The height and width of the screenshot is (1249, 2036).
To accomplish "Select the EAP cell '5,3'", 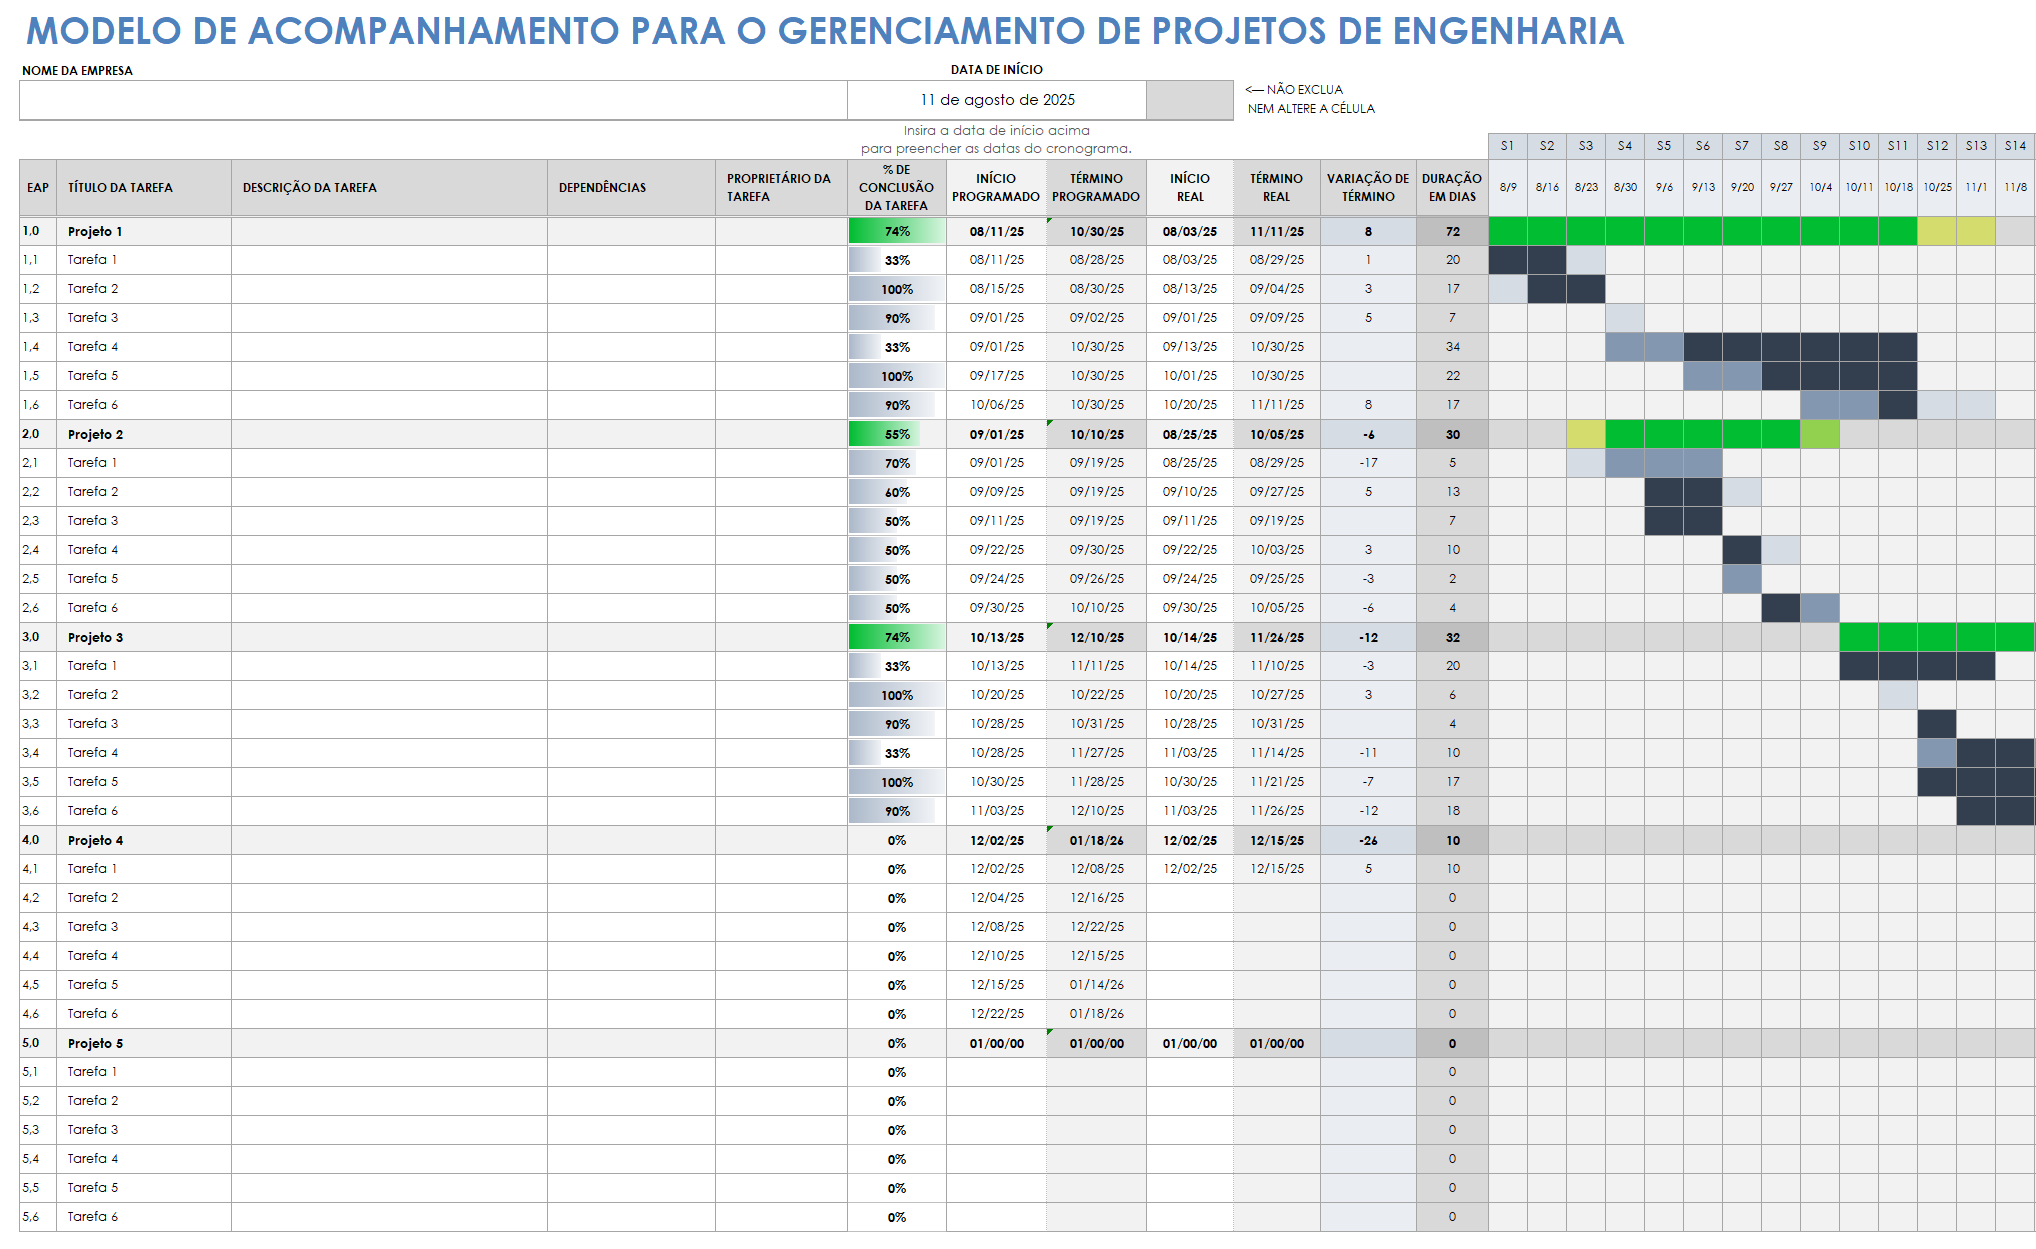I will pos(38,1130).
